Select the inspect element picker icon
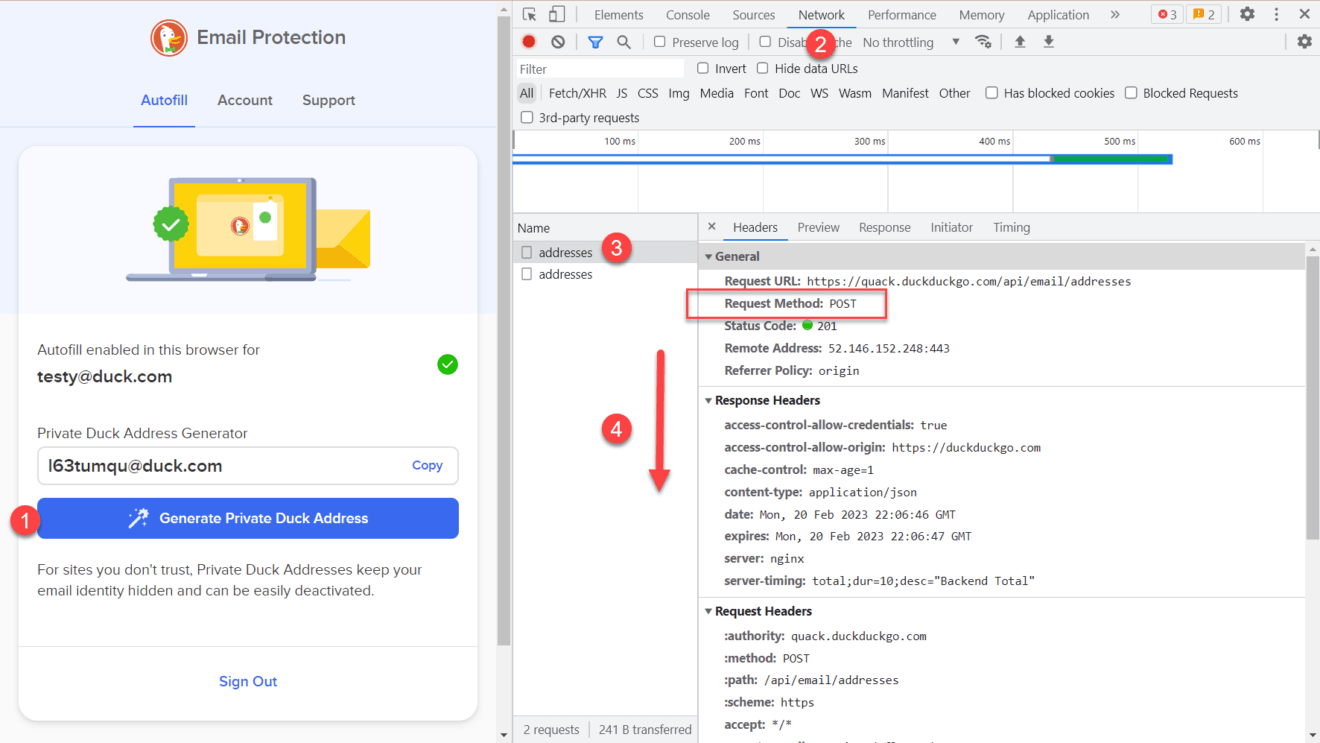This screenshot has height=743, width=1320. pyautogui.click(x=530, y=14)
